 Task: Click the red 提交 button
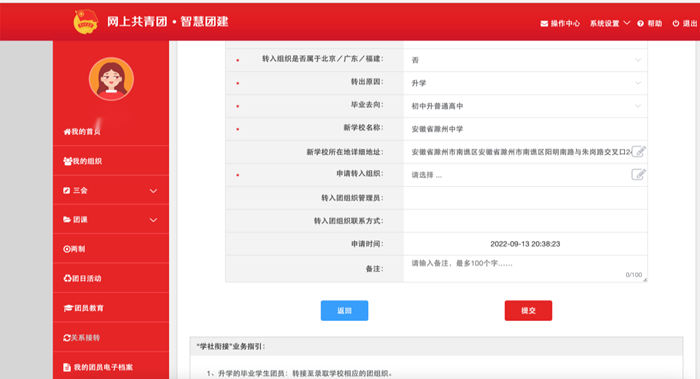pos(528,311)
